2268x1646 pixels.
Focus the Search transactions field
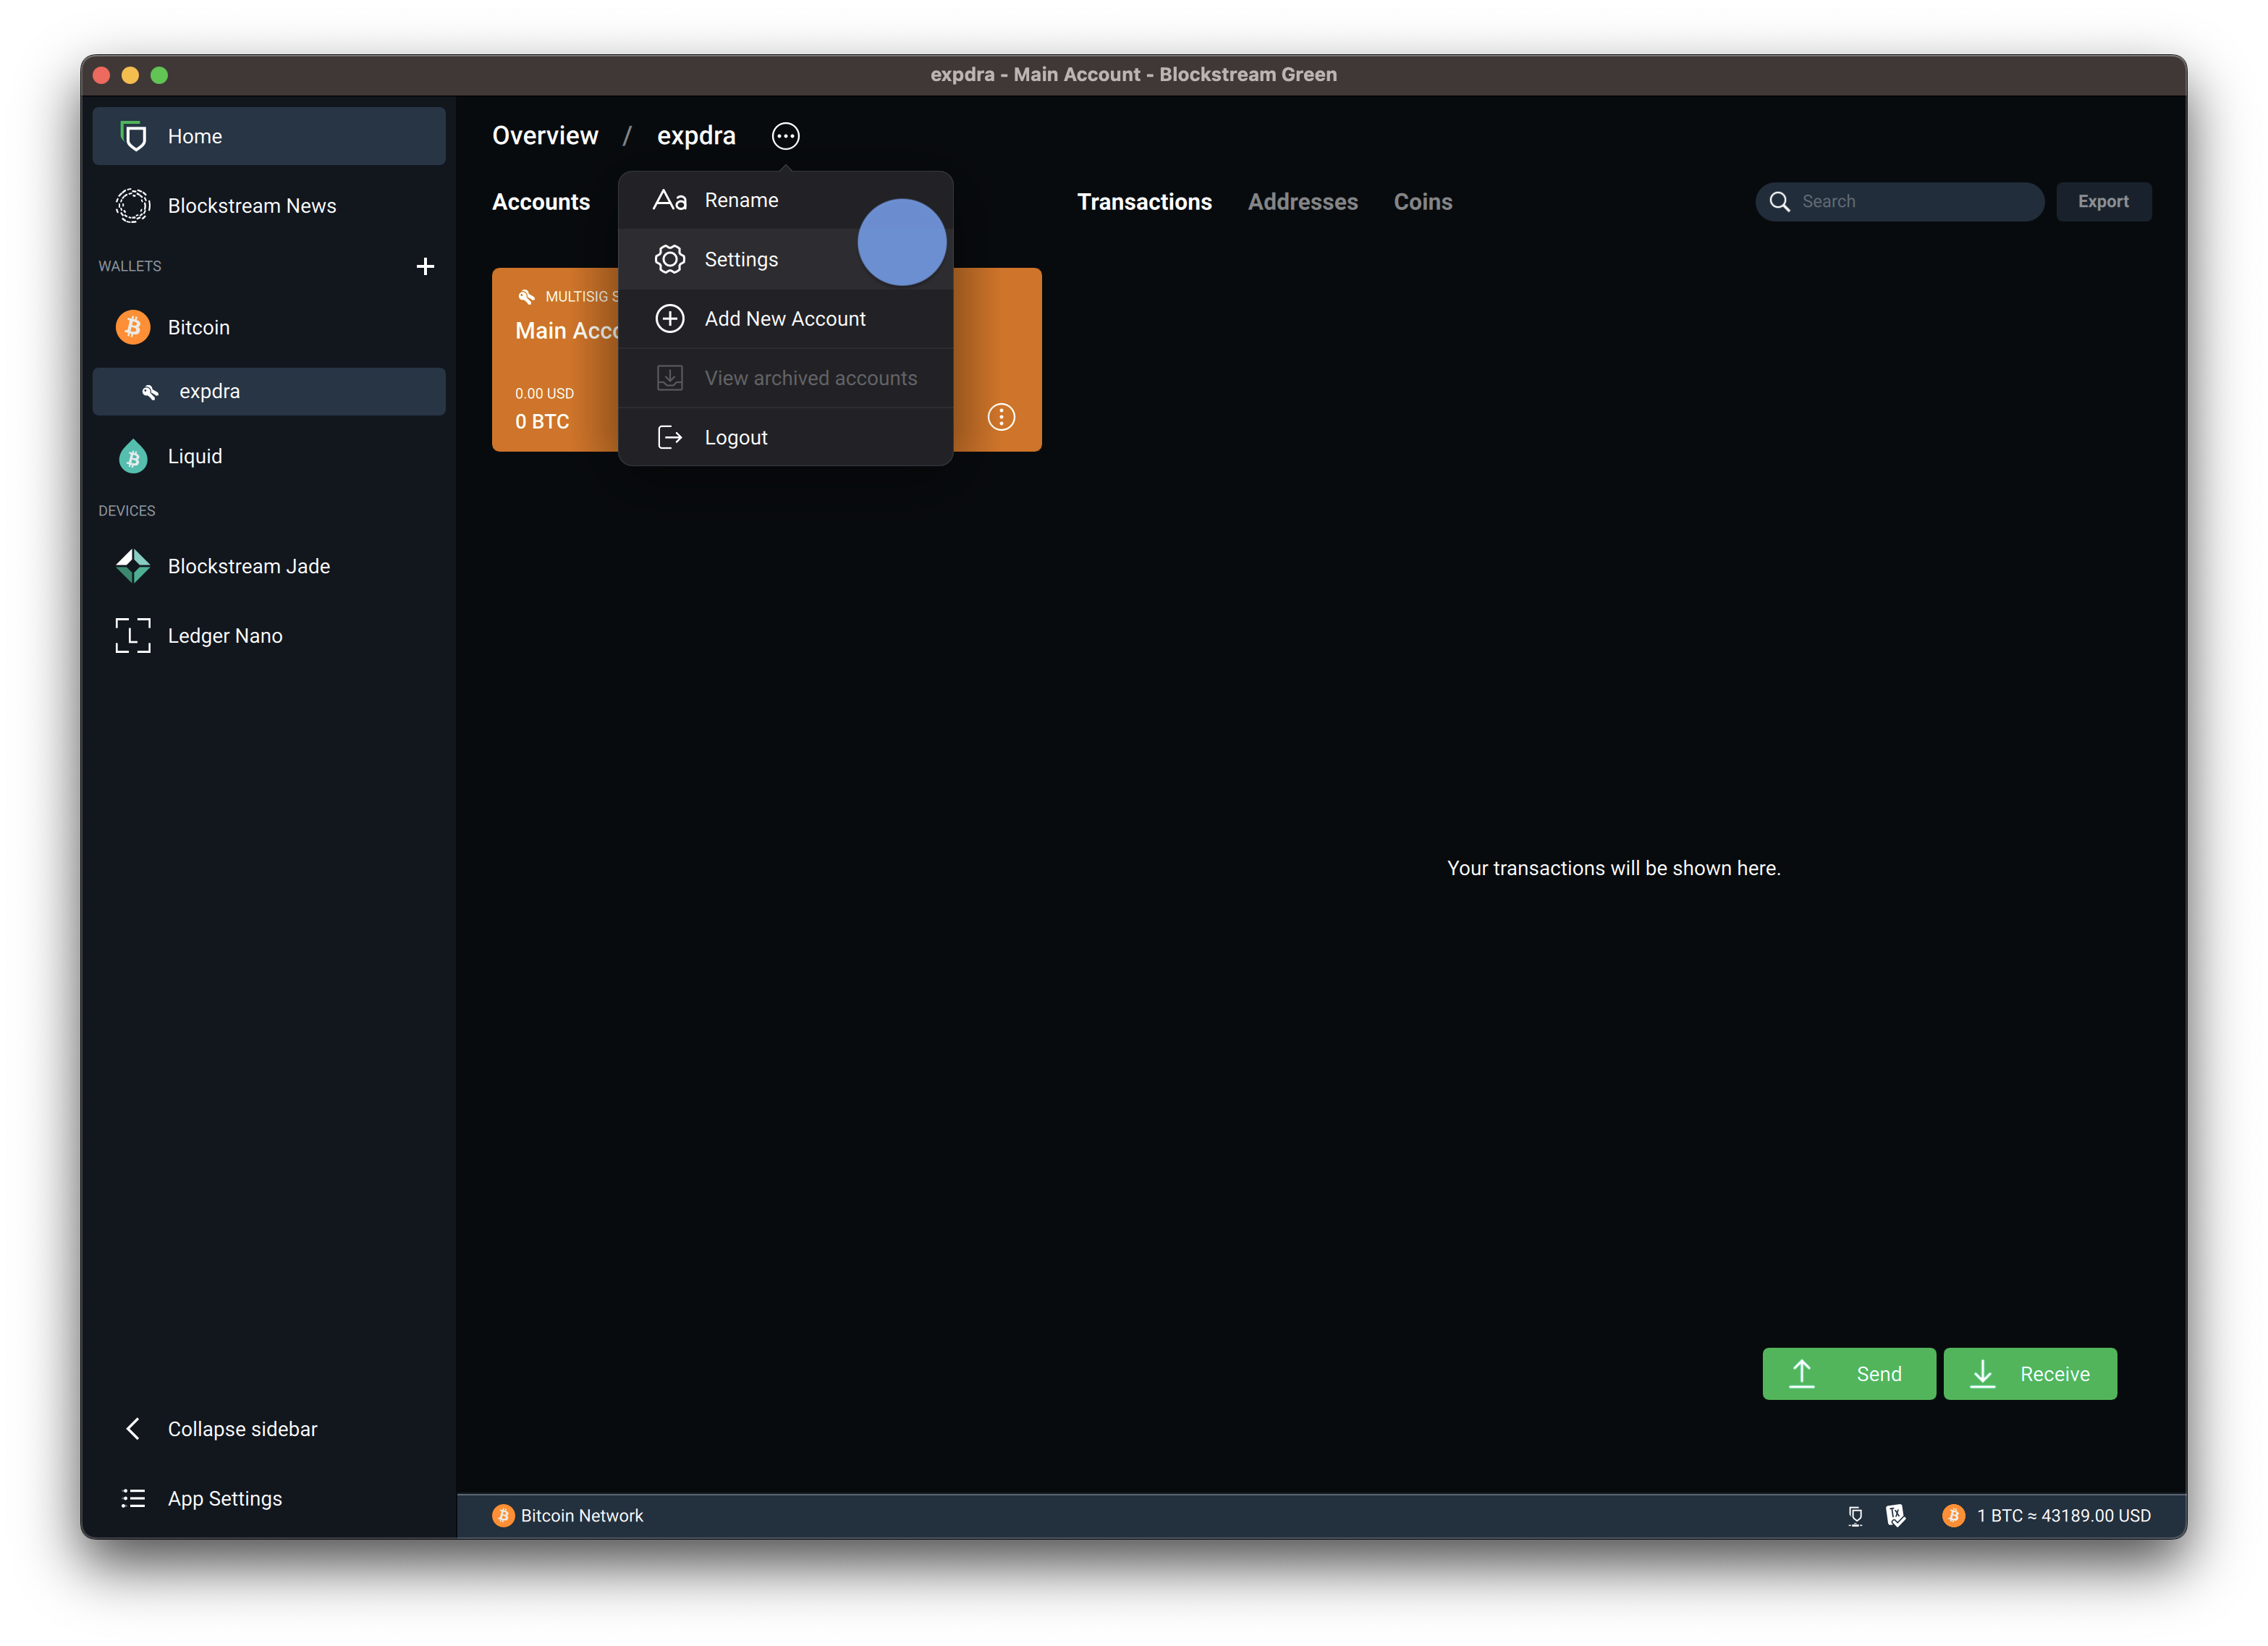(x=1899, y=201)
